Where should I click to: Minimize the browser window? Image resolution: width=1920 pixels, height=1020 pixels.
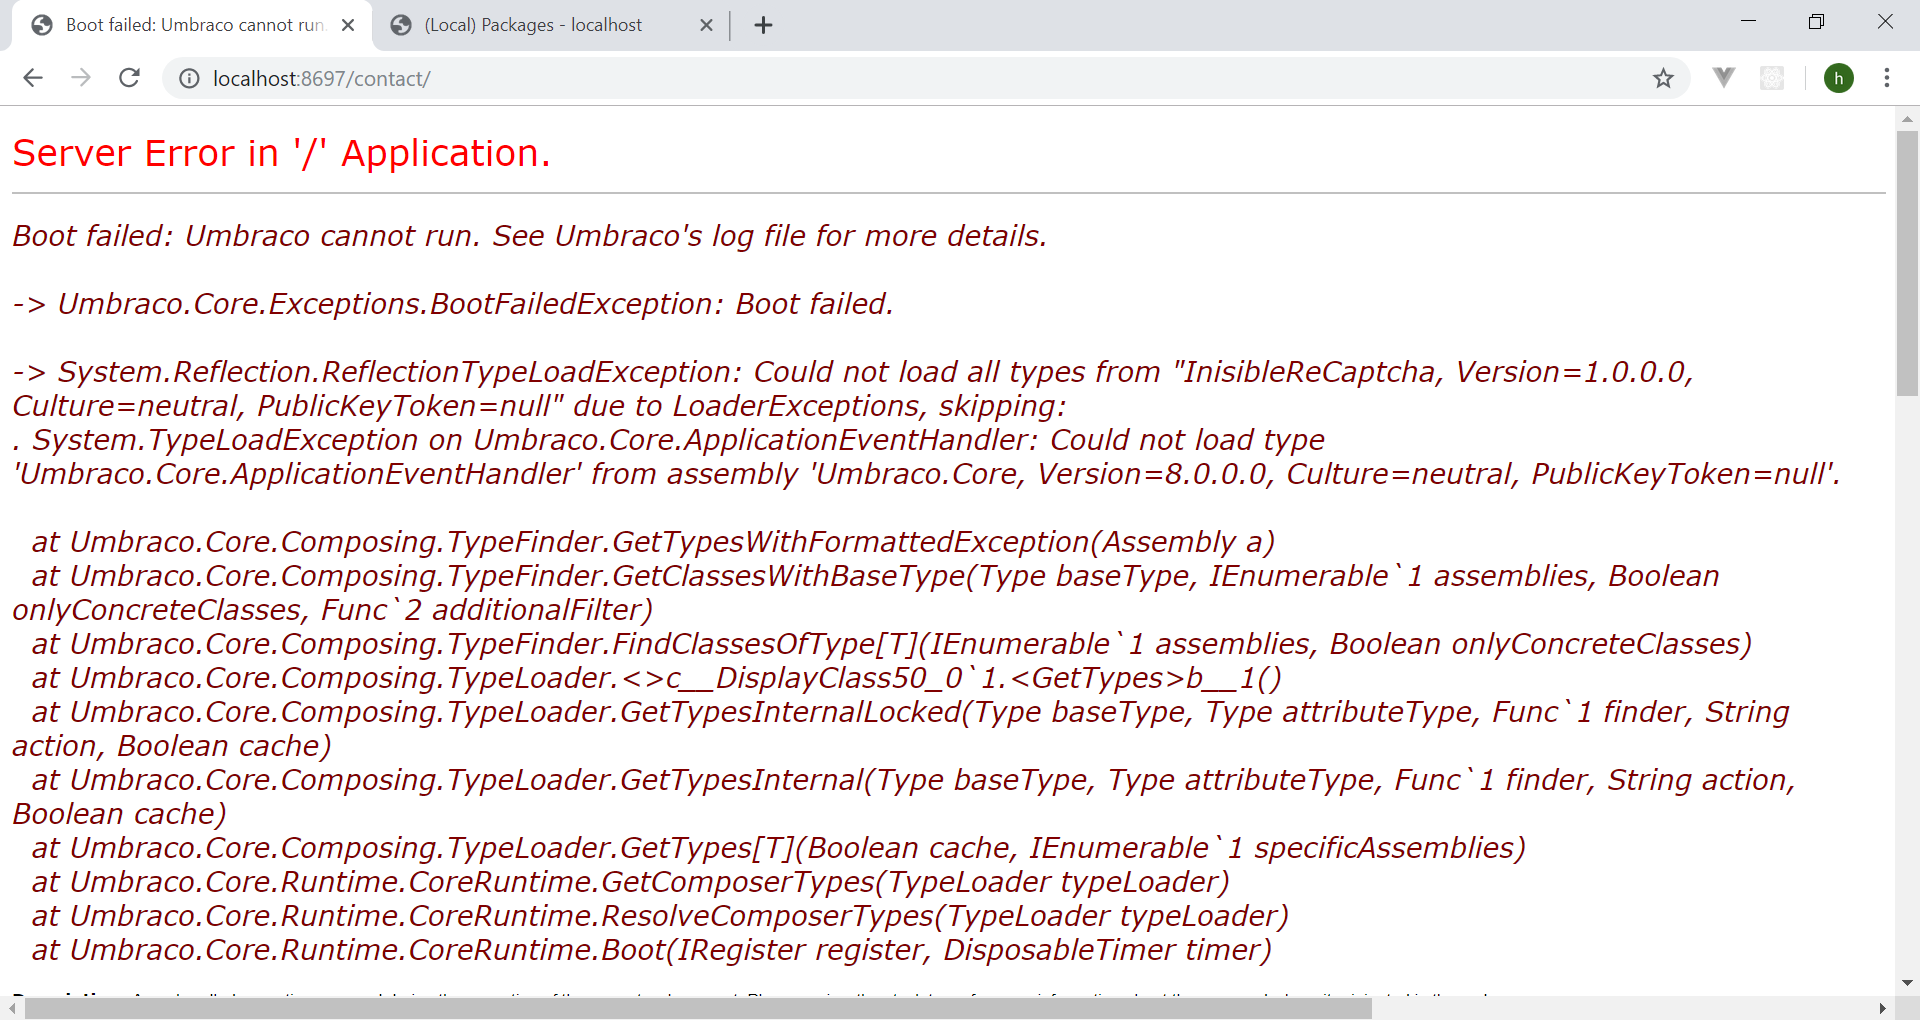tap(1748, 22)
